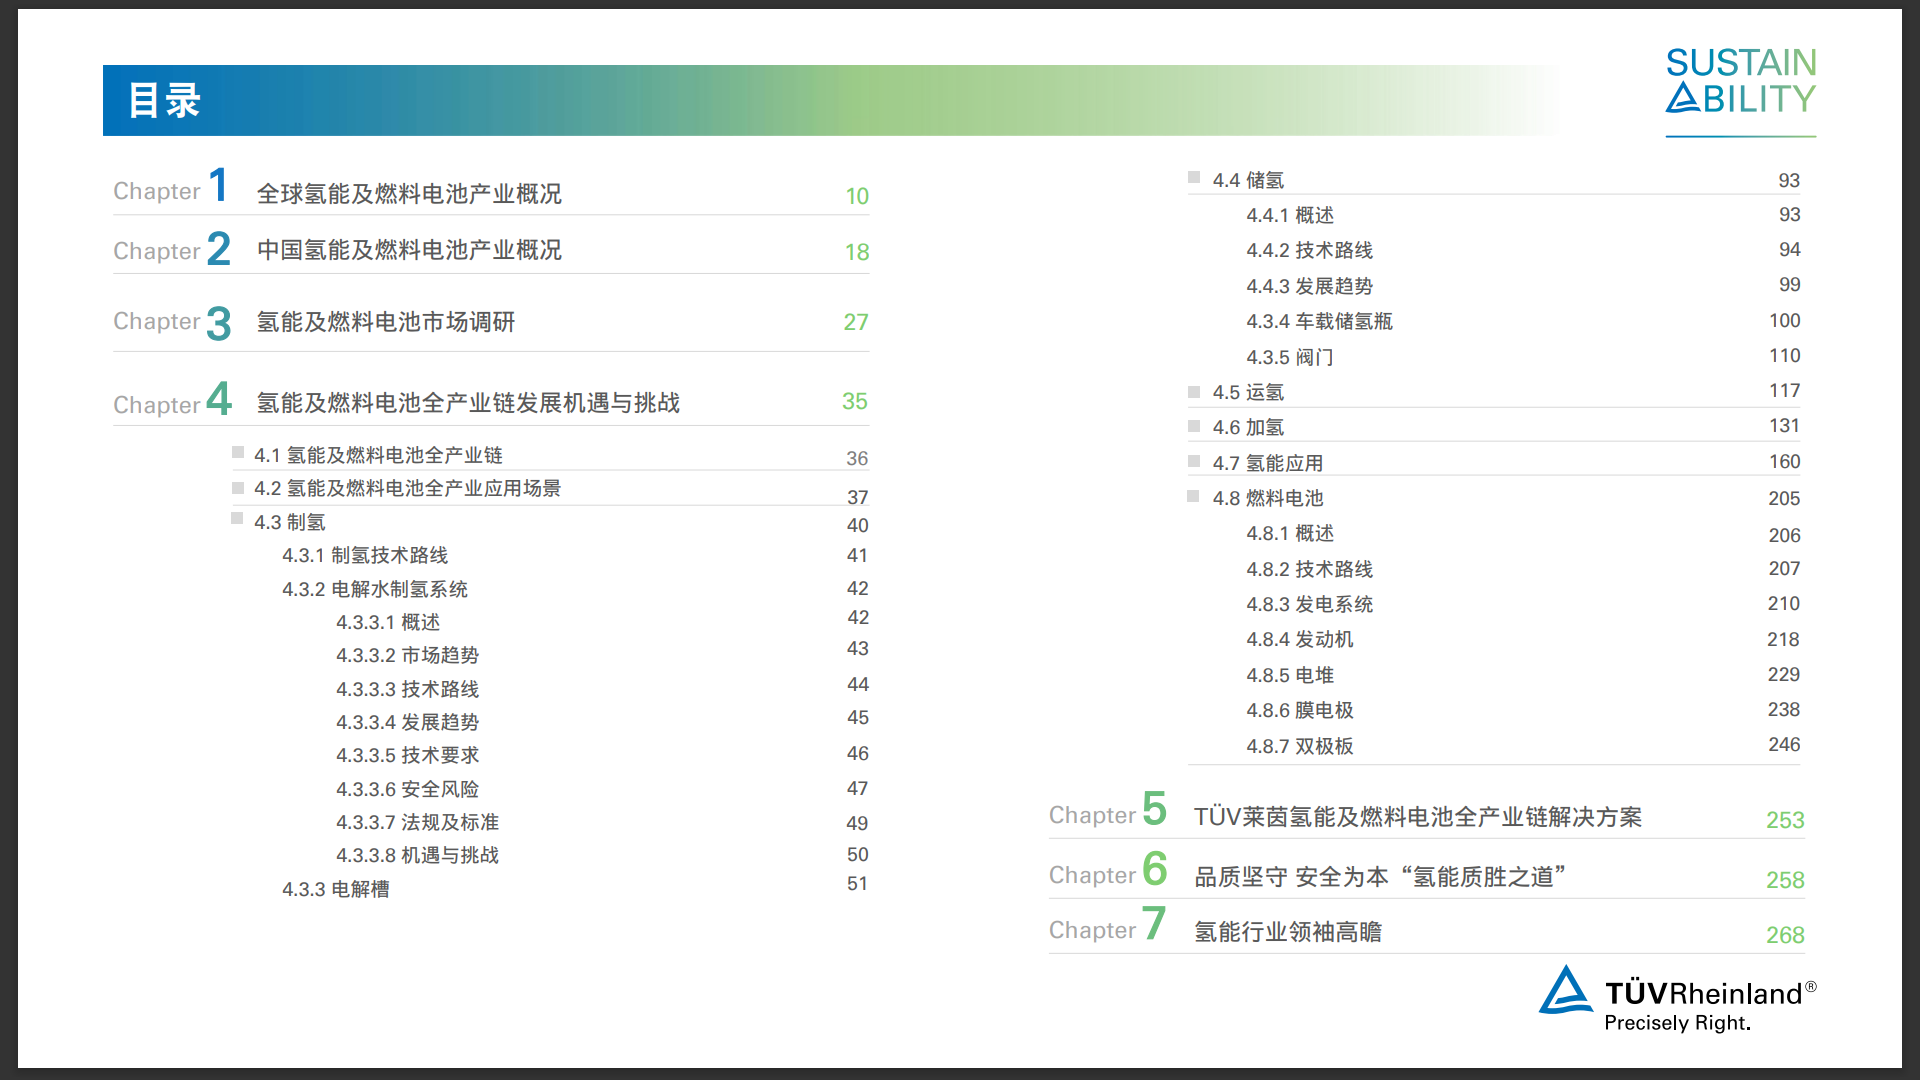Click square bullet beside 4.3 制氢

[237, 519]
